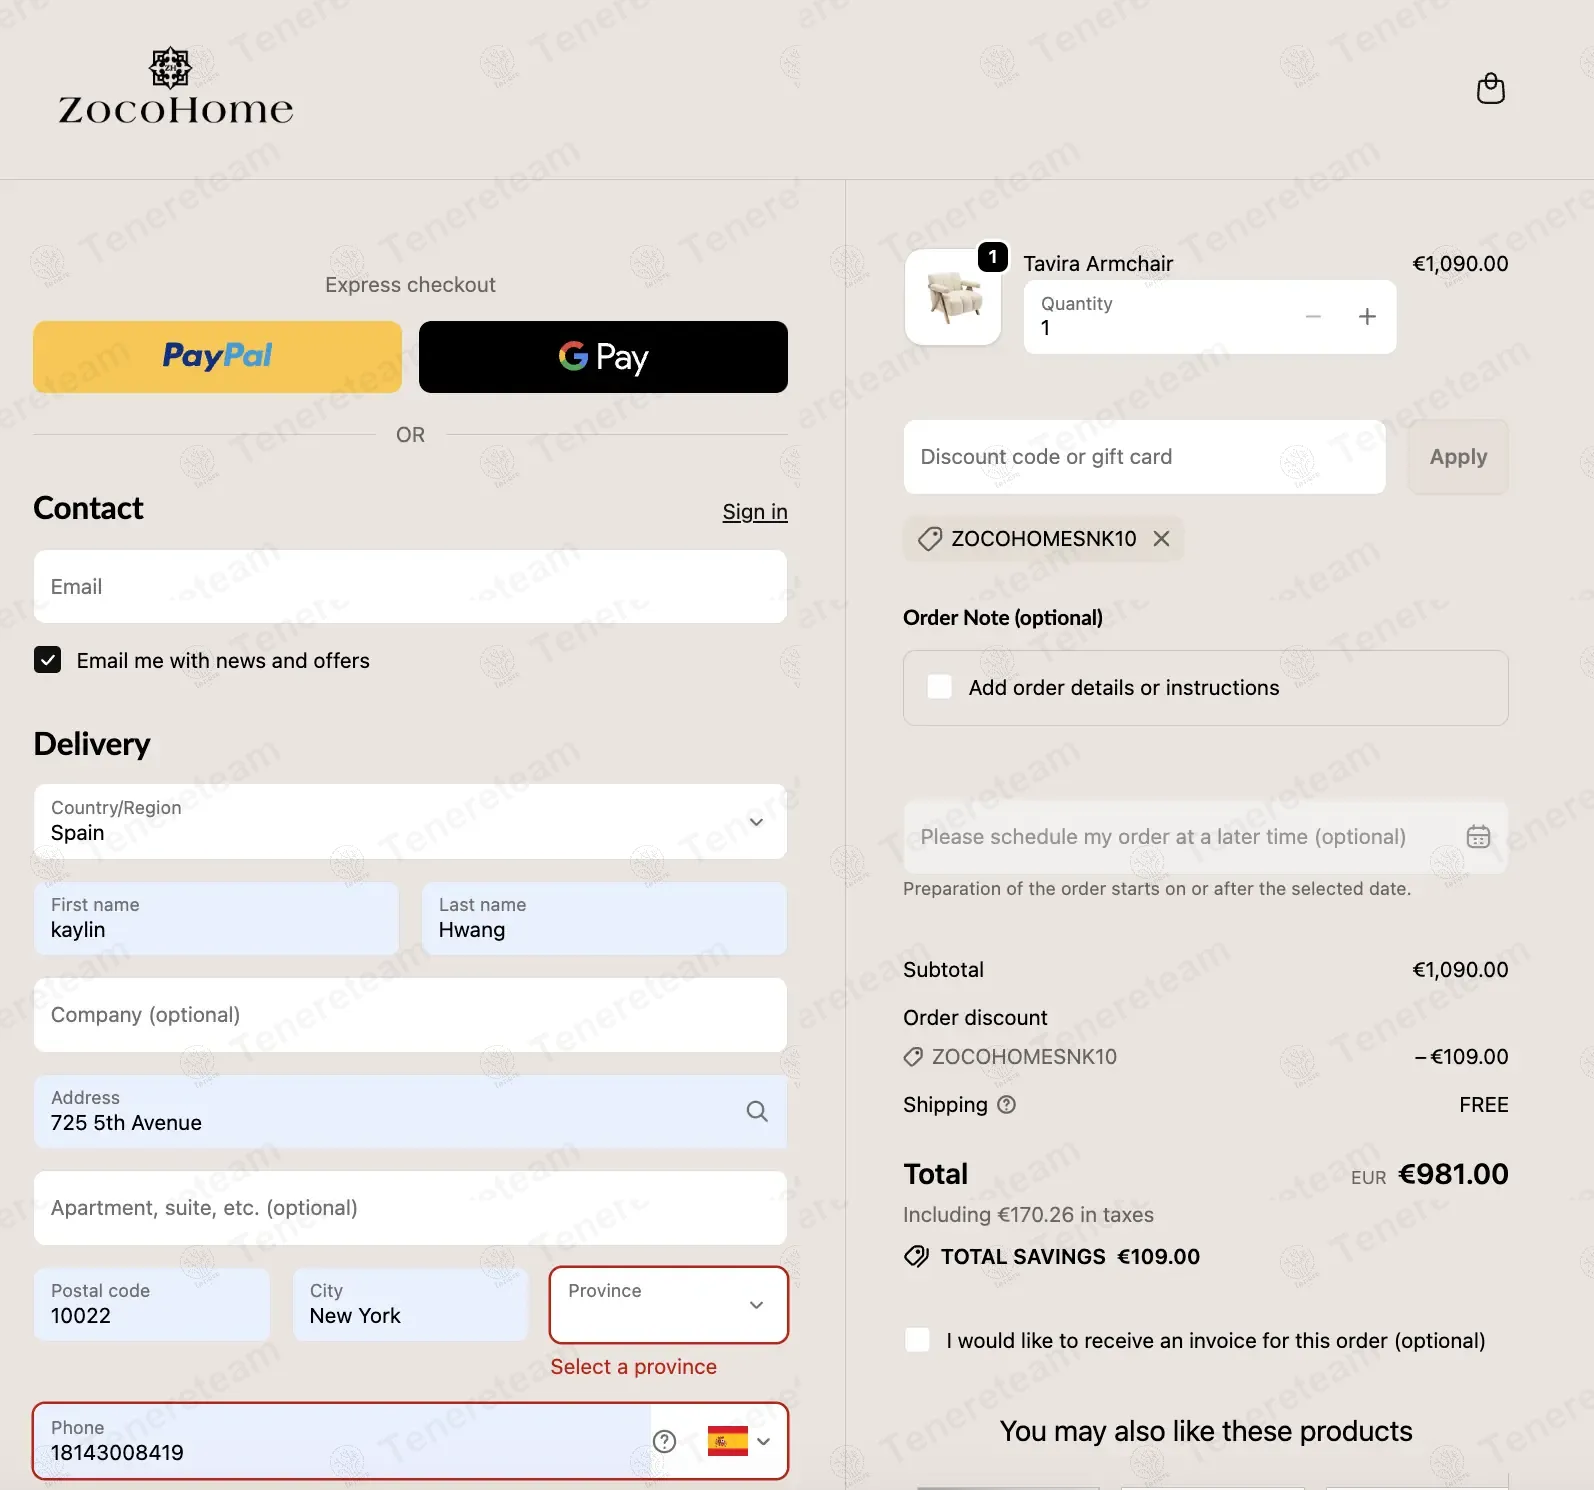Open the phone country flag selector
The width and height of the screenshot is (1594, 1490).
[x=739, y=1441]
